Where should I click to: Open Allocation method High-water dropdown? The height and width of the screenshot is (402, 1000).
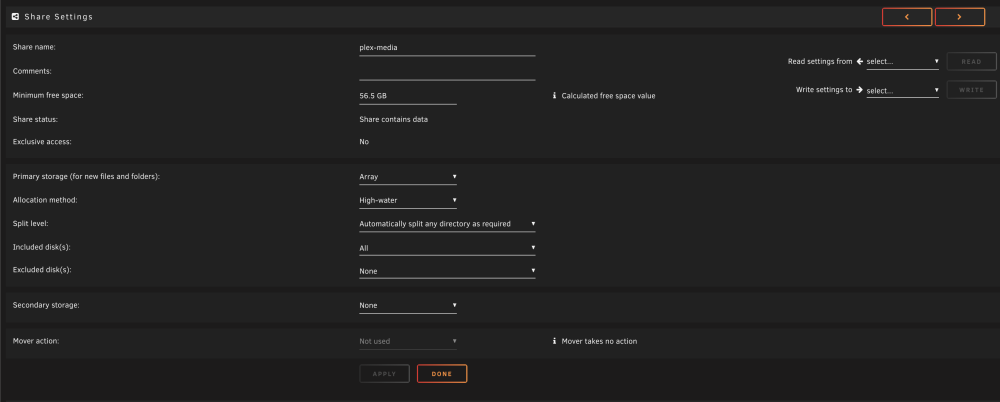(x=408, y=200)
